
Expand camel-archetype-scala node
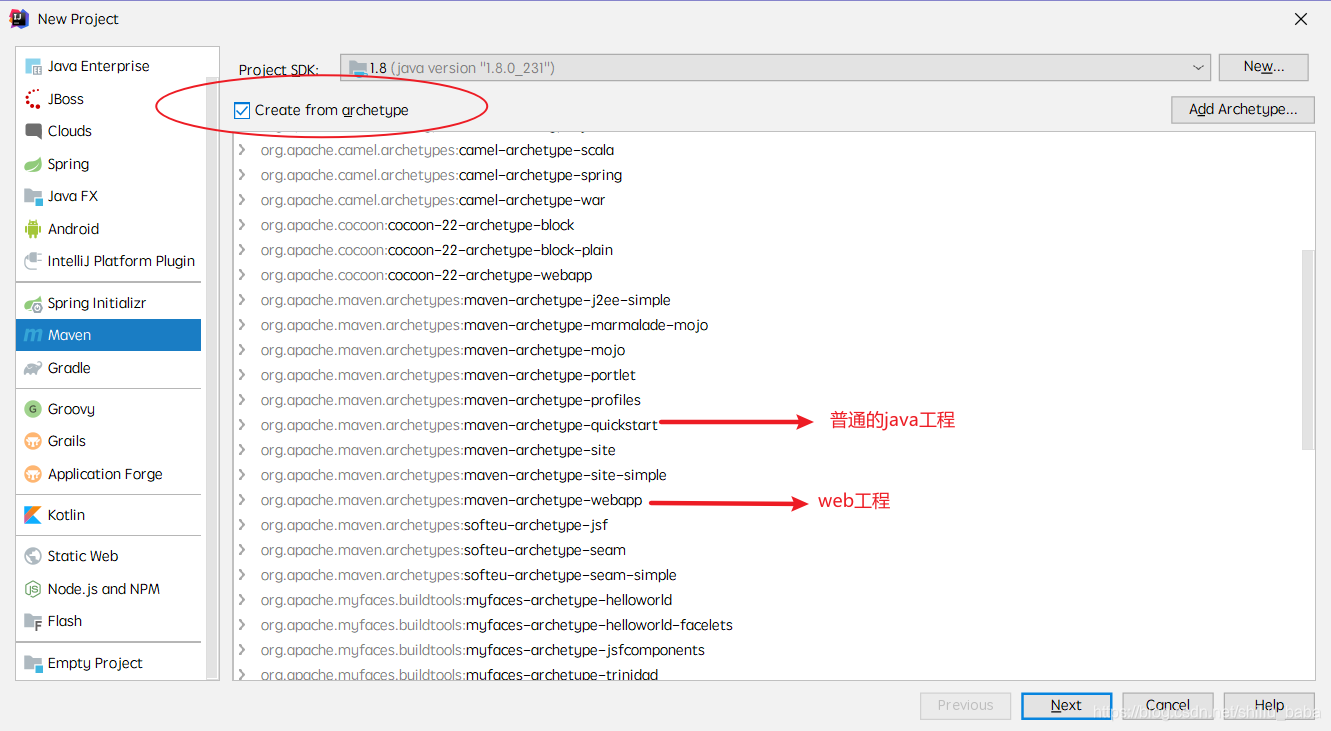pos(242,150)
